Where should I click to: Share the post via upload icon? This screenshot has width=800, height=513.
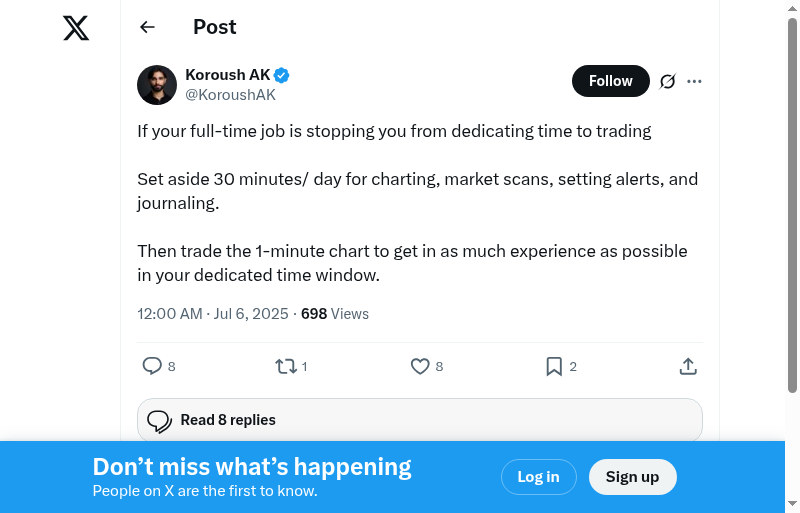point(688,367)
